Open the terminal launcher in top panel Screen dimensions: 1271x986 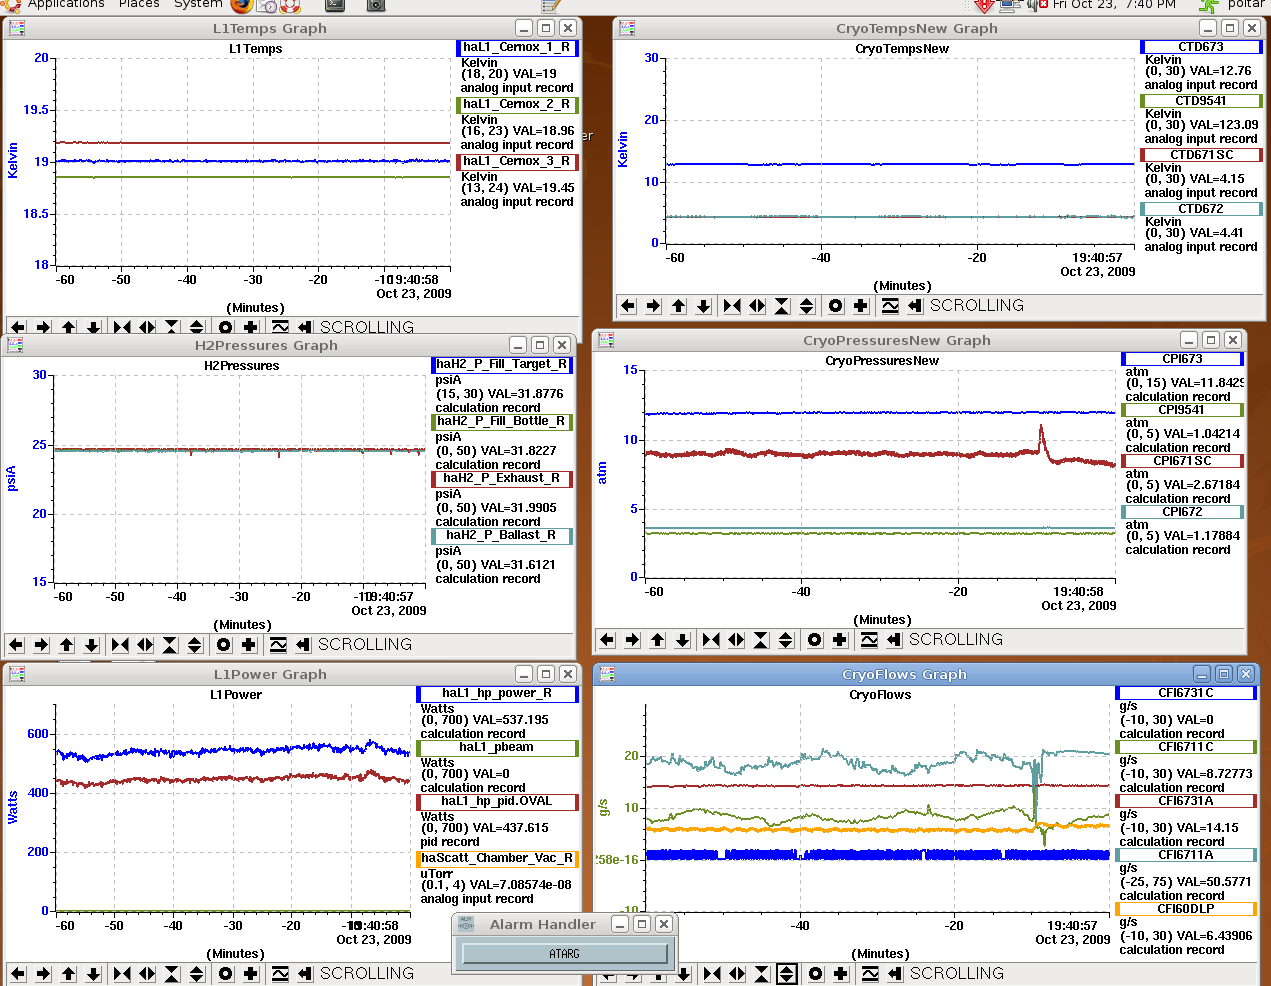click(x=334, y=5)
